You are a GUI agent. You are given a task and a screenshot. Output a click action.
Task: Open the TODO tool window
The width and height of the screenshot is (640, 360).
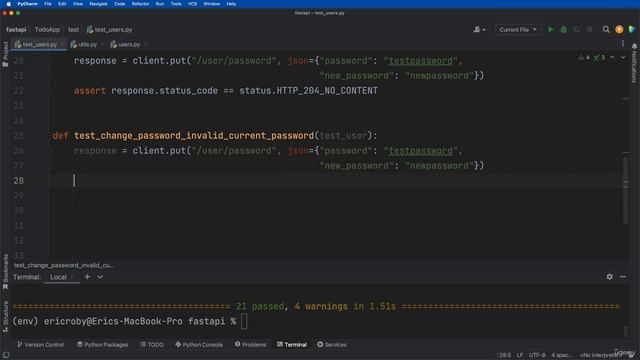point(152,344)
